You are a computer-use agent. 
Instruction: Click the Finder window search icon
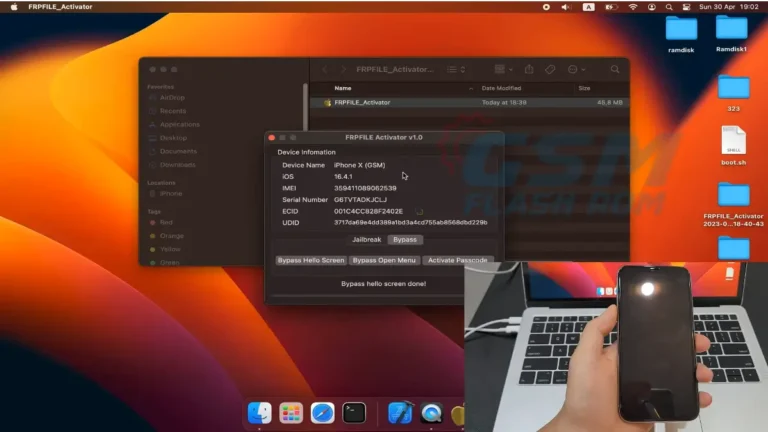point(615,70)
